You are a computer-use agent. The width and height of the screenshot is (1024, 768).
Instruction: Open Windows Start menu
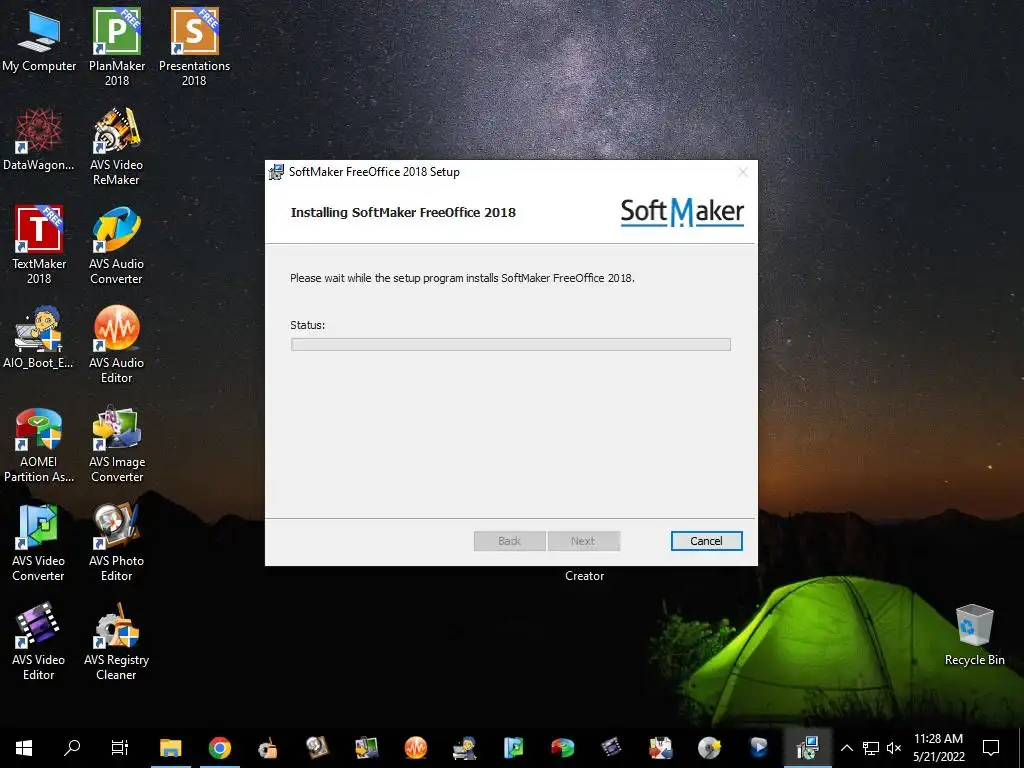[x=24, y=747]
